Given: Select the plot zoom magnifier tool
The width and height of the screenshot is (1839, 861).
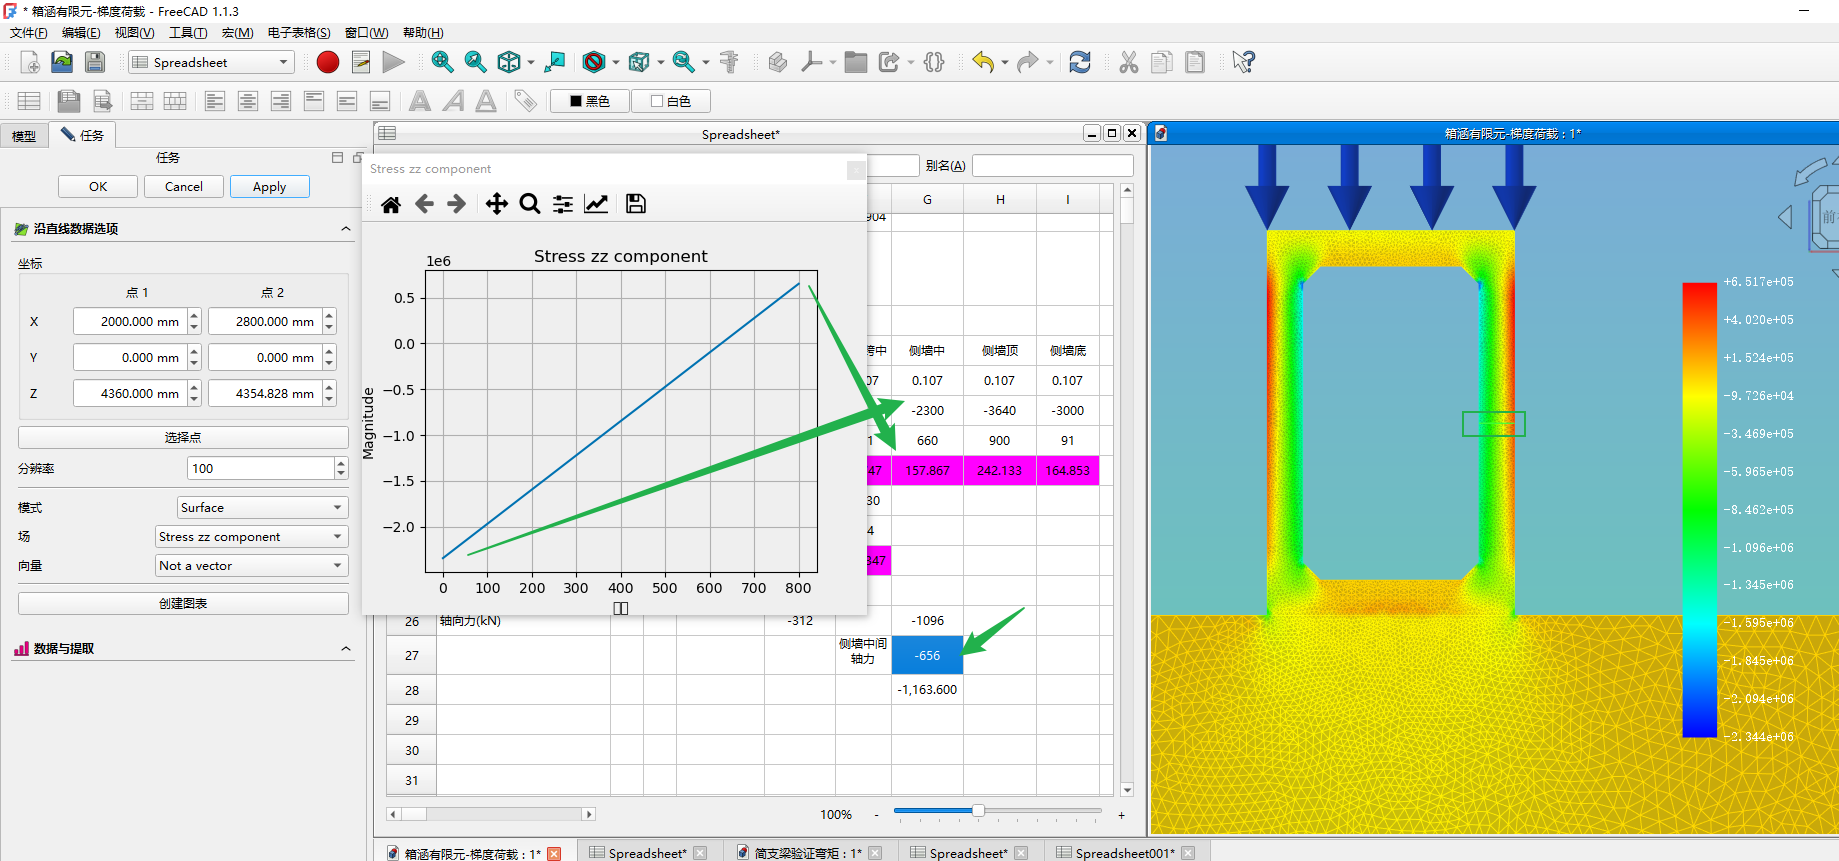Looking at the screenshot, I should (530, 204).
